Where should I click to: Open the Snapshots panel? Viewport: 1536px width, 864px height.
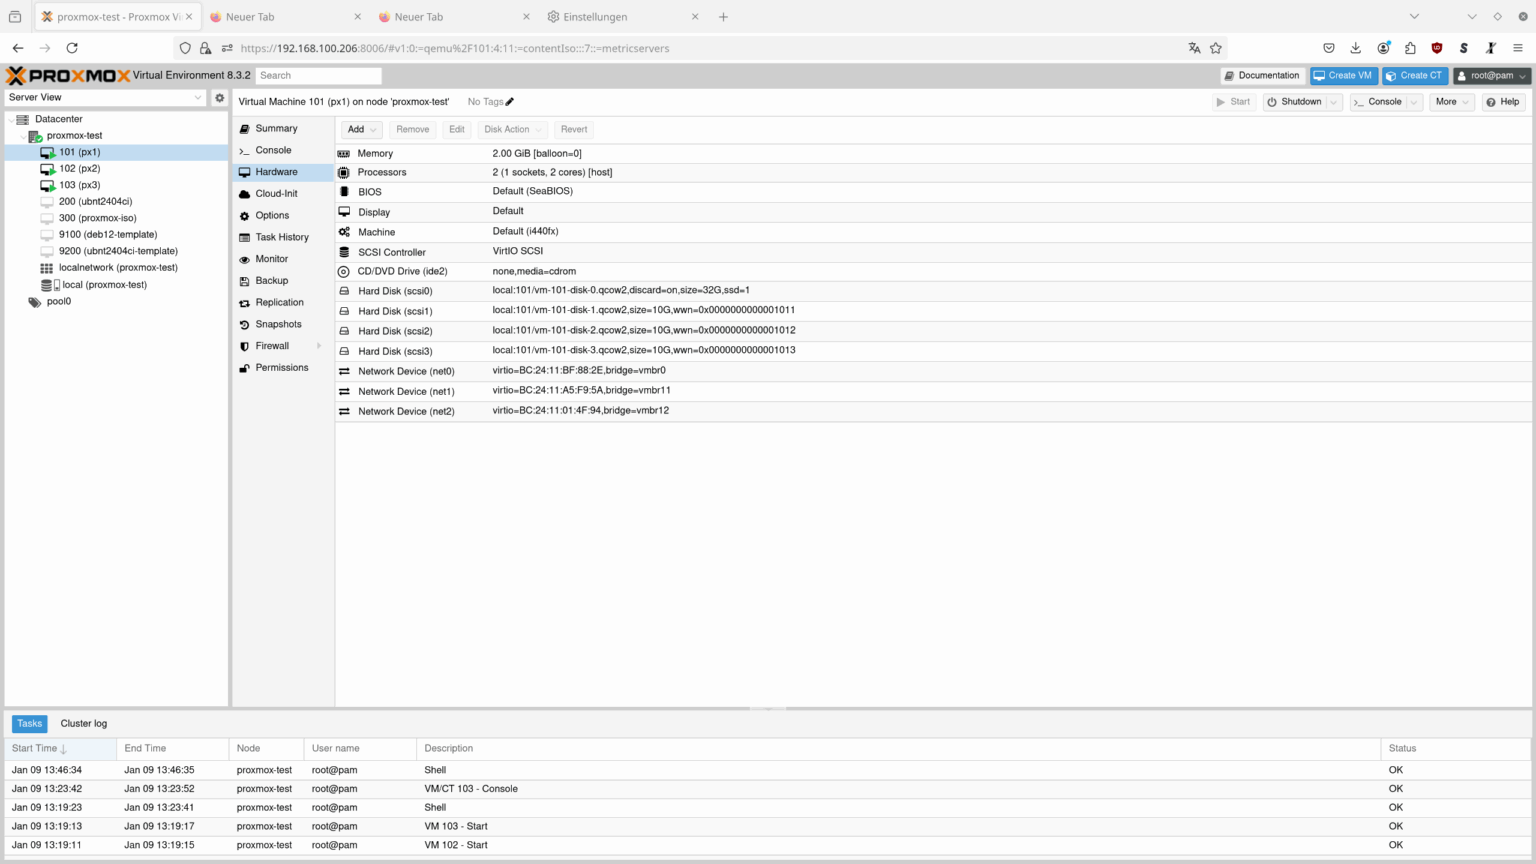[x=284, y=324]
